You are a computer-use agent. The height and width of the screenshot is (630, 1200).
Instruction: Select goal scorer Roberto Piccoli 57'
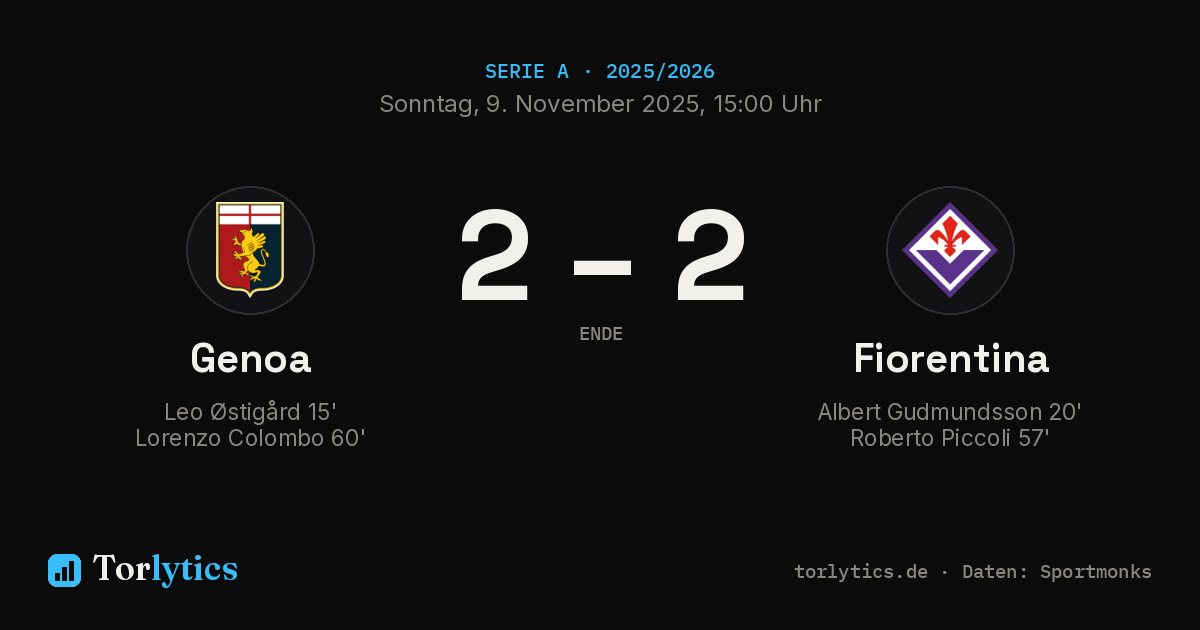click(x=950, y=438)
